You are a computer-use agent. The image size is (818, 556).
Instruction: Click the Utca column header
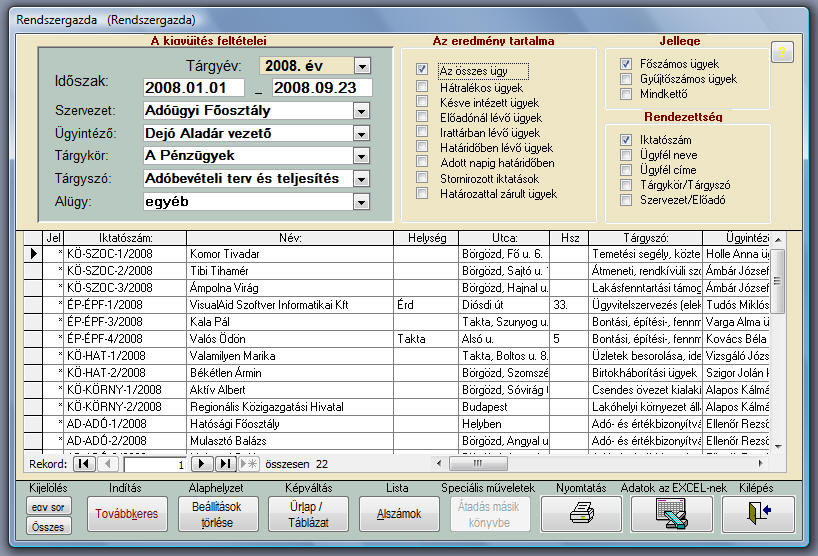(x=504, y=238)
